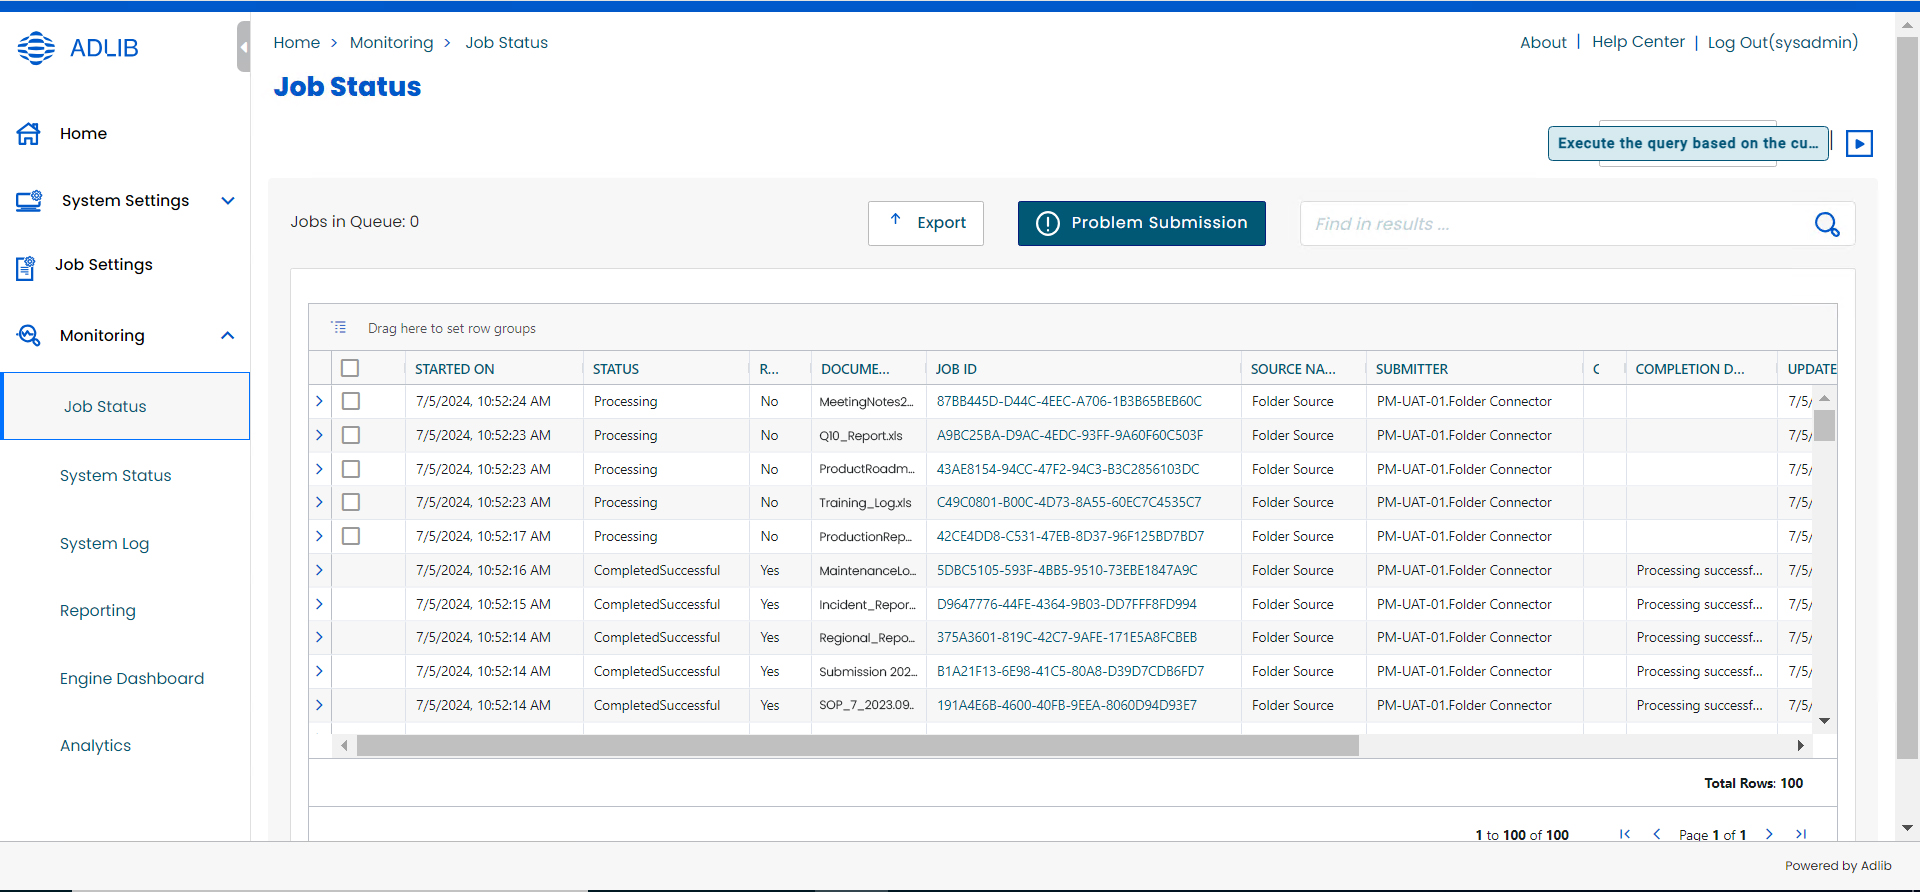Check the Training_Log.xls job row checkbox
The image size is (1920, 892).
pyautogui.click(x=351, y=502)
